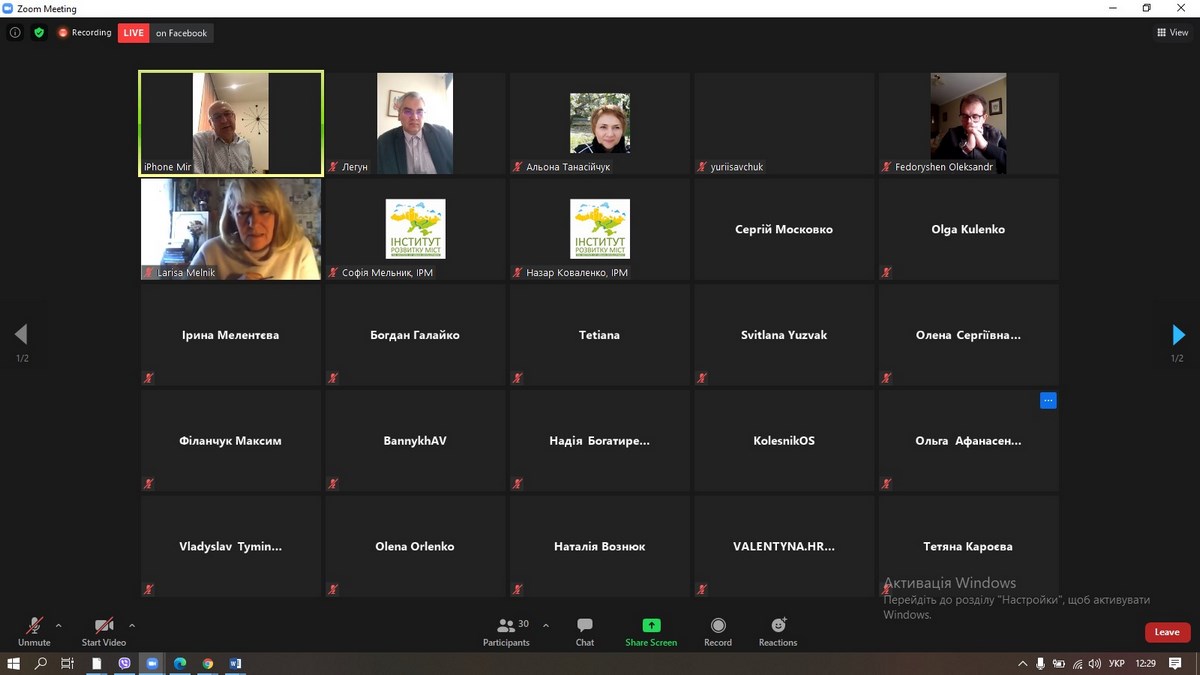Image resolution: width=1200 pixels, height=675 pixels.
Task: Open the View layout menu
Action: click(x=1173, y=33)
